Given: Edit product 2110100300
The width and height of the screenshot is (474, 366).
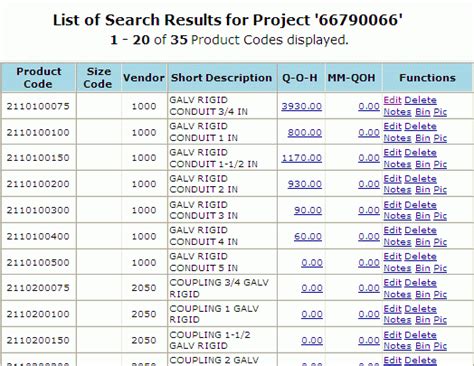Looking at the screenshot, I should 392,205.
